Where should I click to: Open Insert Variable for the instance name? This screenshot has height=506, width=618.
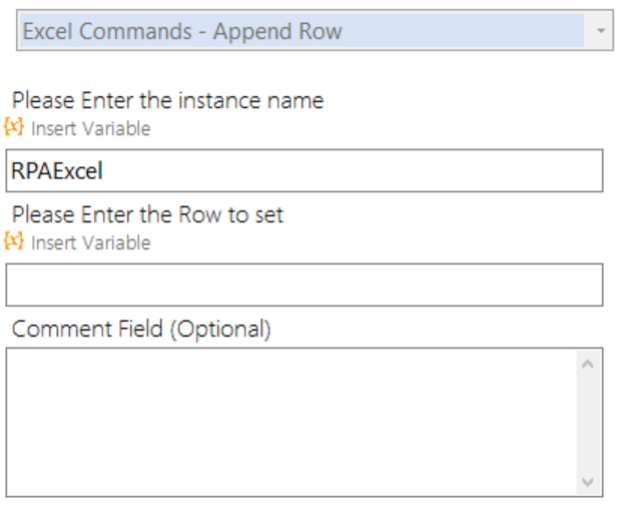coord(91,128)
